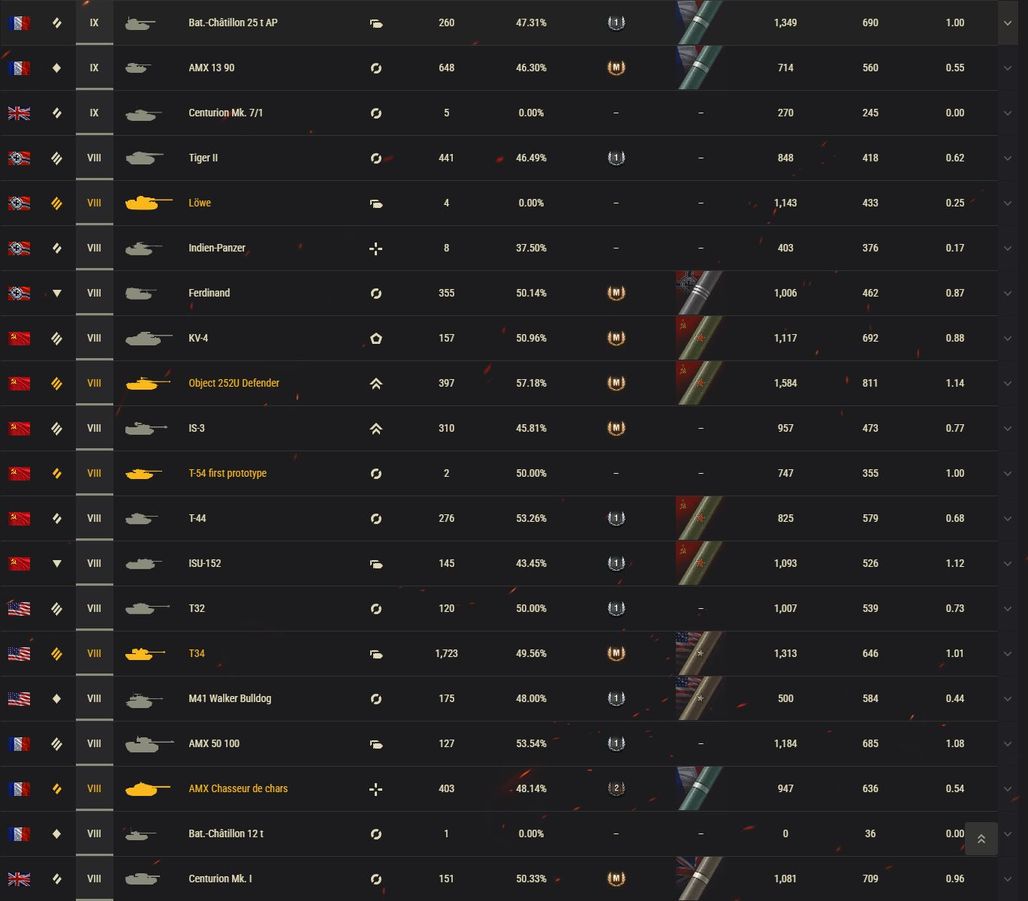Click the UK flag next to Centurion Mk. 7/1

pyautogui.click(x=19, y=113)
